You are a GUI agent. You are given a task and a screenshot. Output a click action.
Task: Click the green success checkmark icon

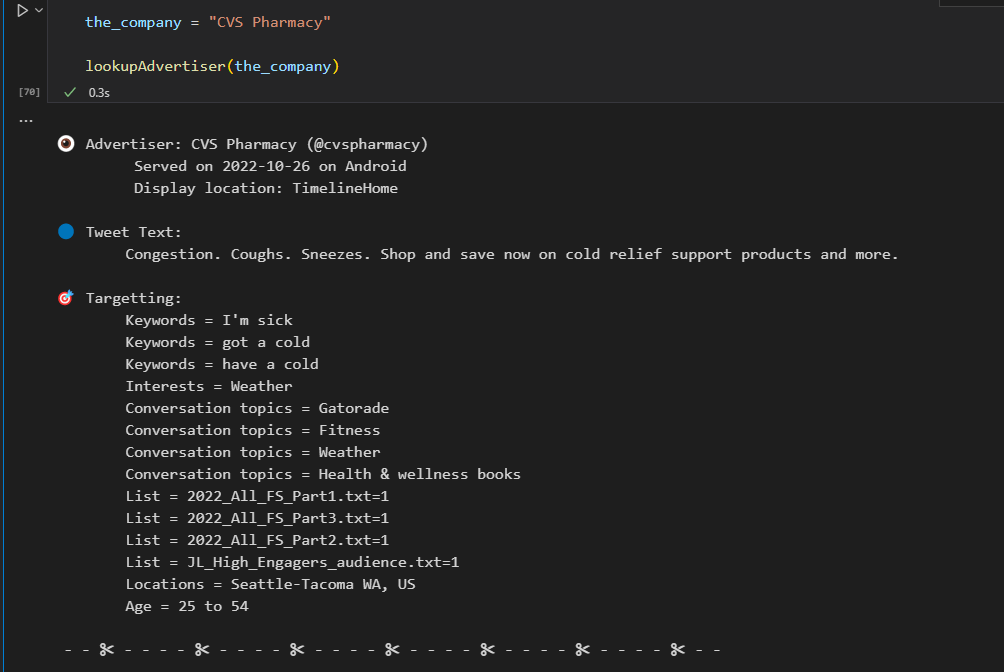coord(70,92)
